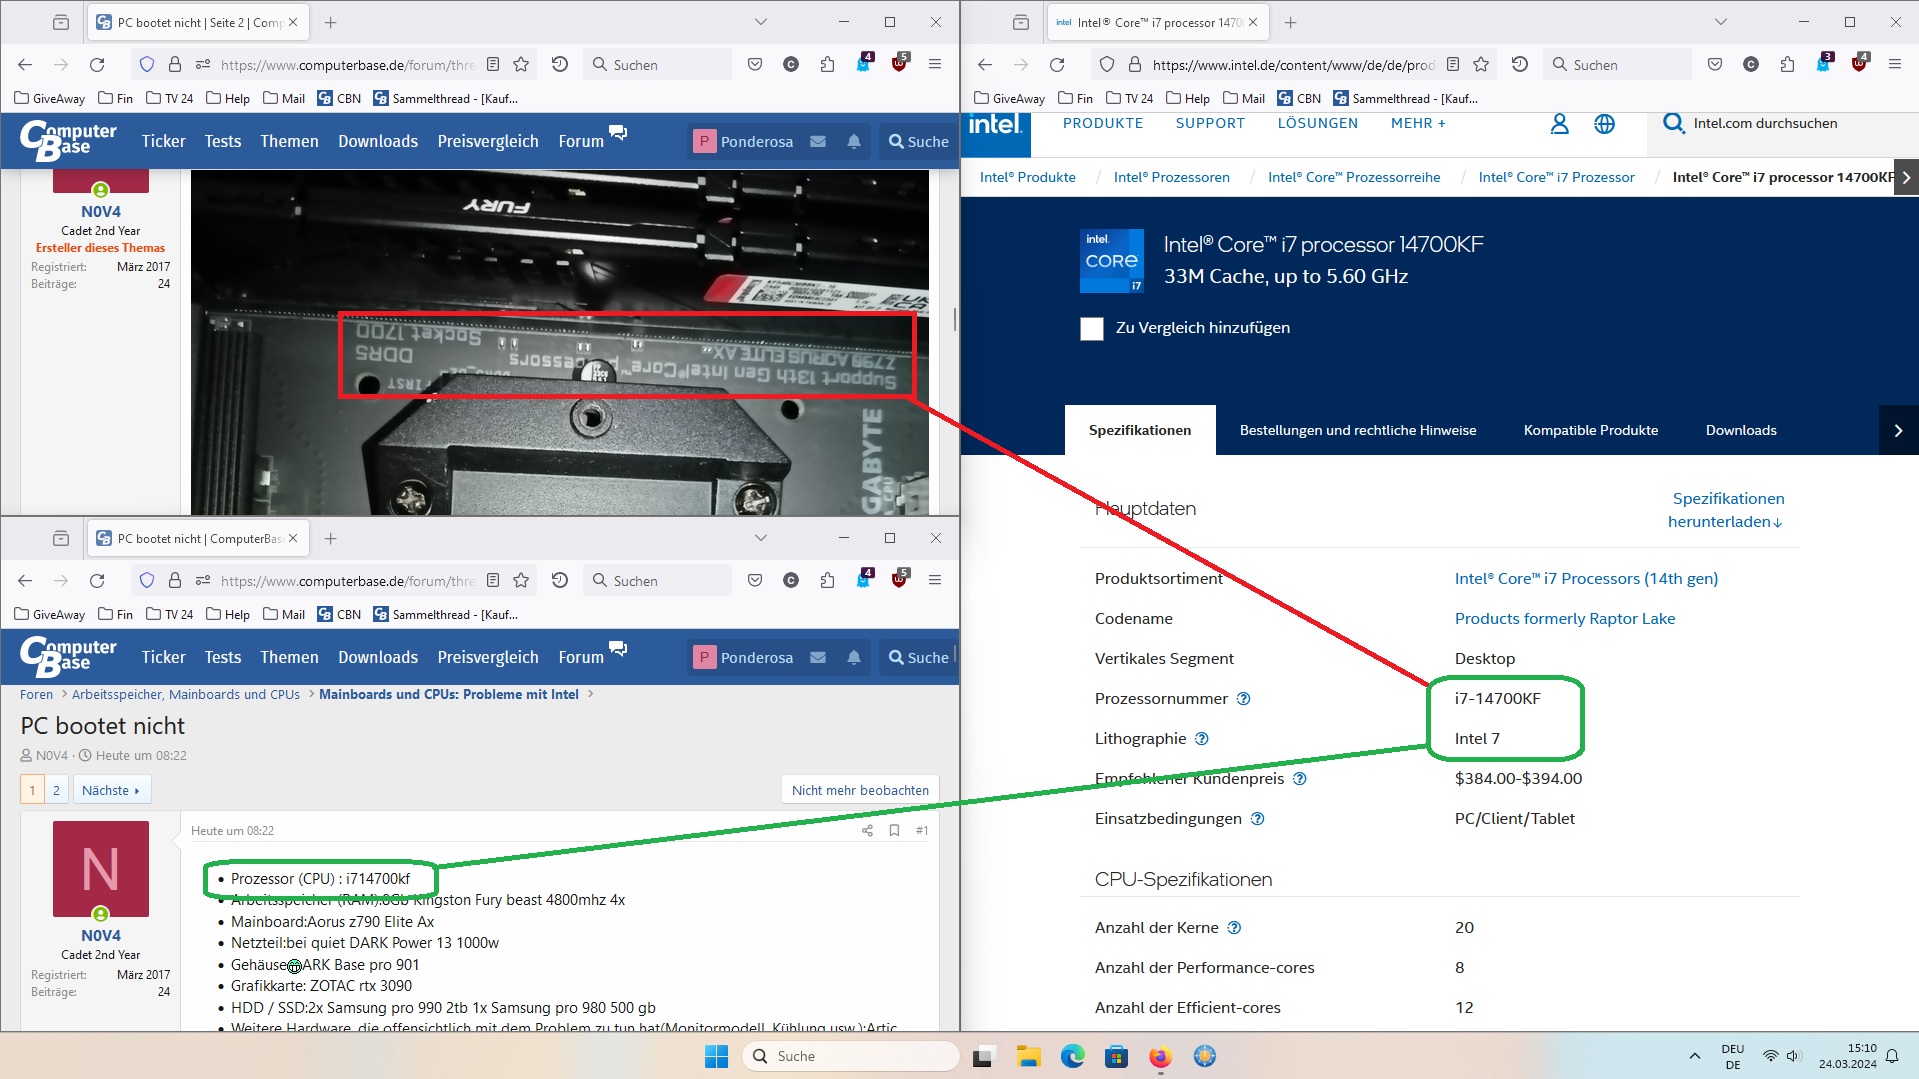Open SUPPORT menu on Intel site
This screenshot has height=1079, width=1919.
pyautogui.click(x=1210, y=124)
